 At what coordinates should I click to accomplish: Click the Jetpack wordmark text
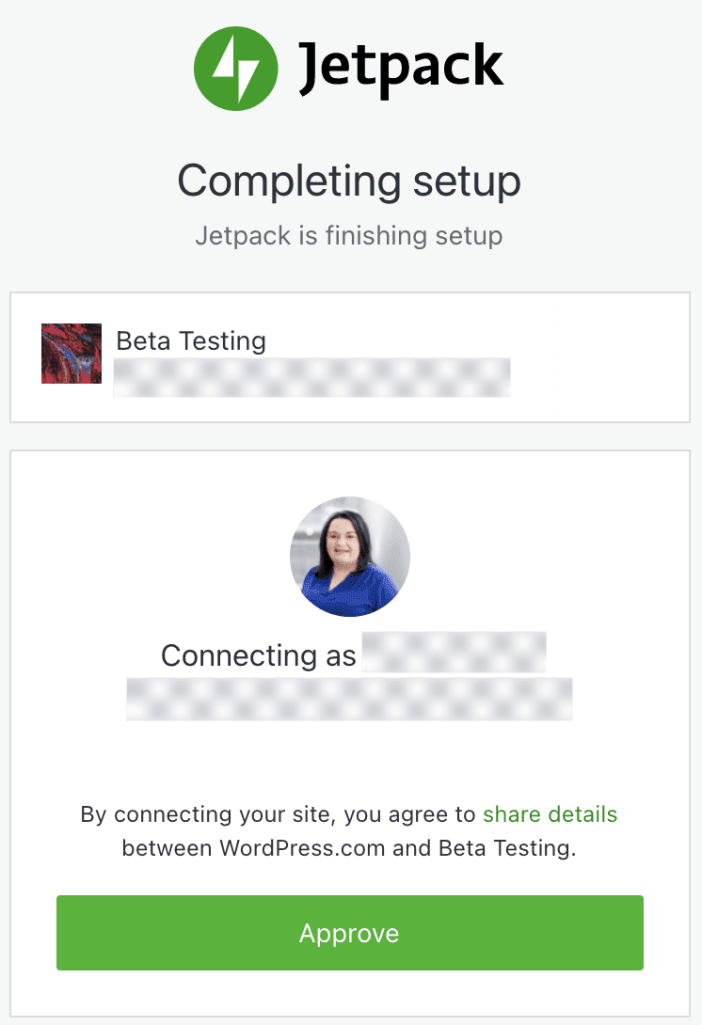tap(400, 70)
